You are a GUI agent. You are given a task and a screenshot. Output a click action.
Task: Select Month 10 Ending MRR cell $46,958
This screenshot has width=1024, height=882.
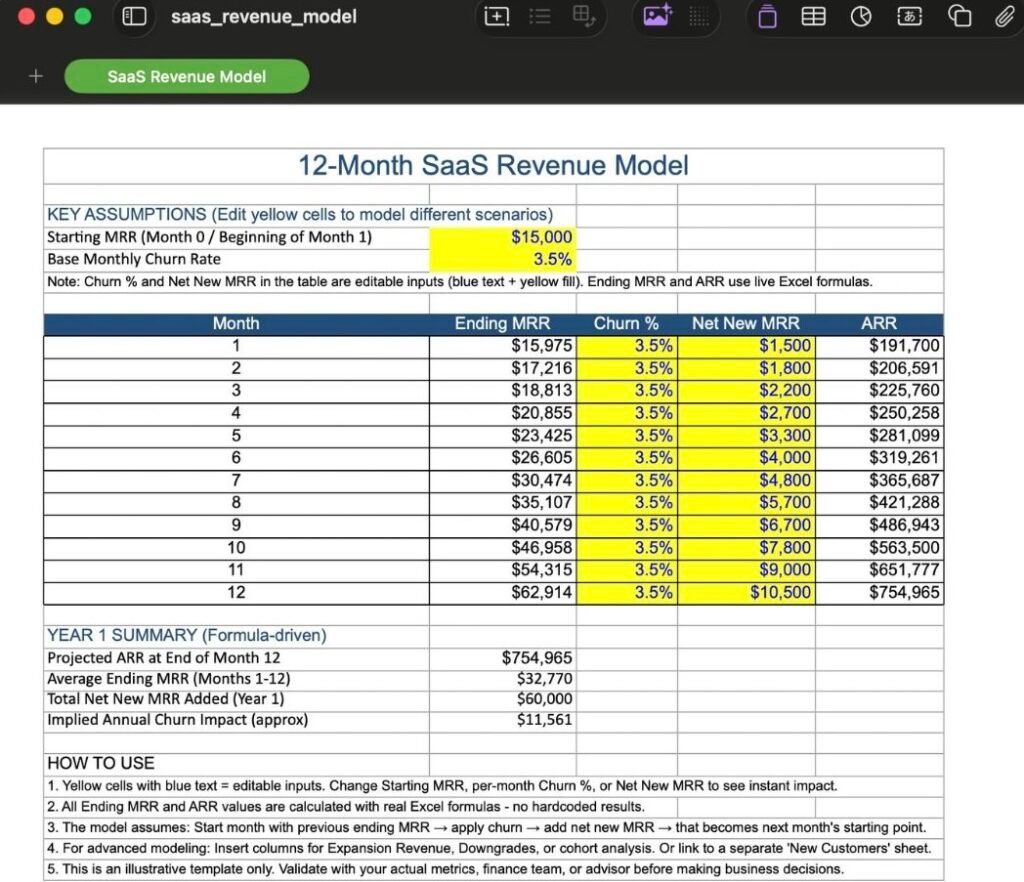pyautogui.click(x=503, y=548)
